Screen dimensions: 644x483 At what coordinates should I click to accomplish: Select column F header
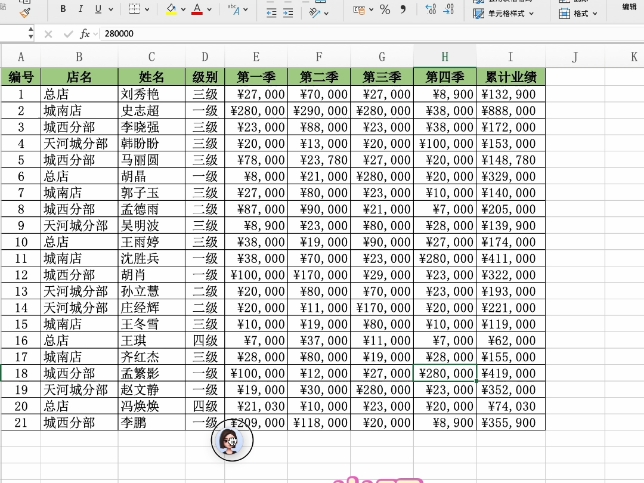[x=319, y=57]
